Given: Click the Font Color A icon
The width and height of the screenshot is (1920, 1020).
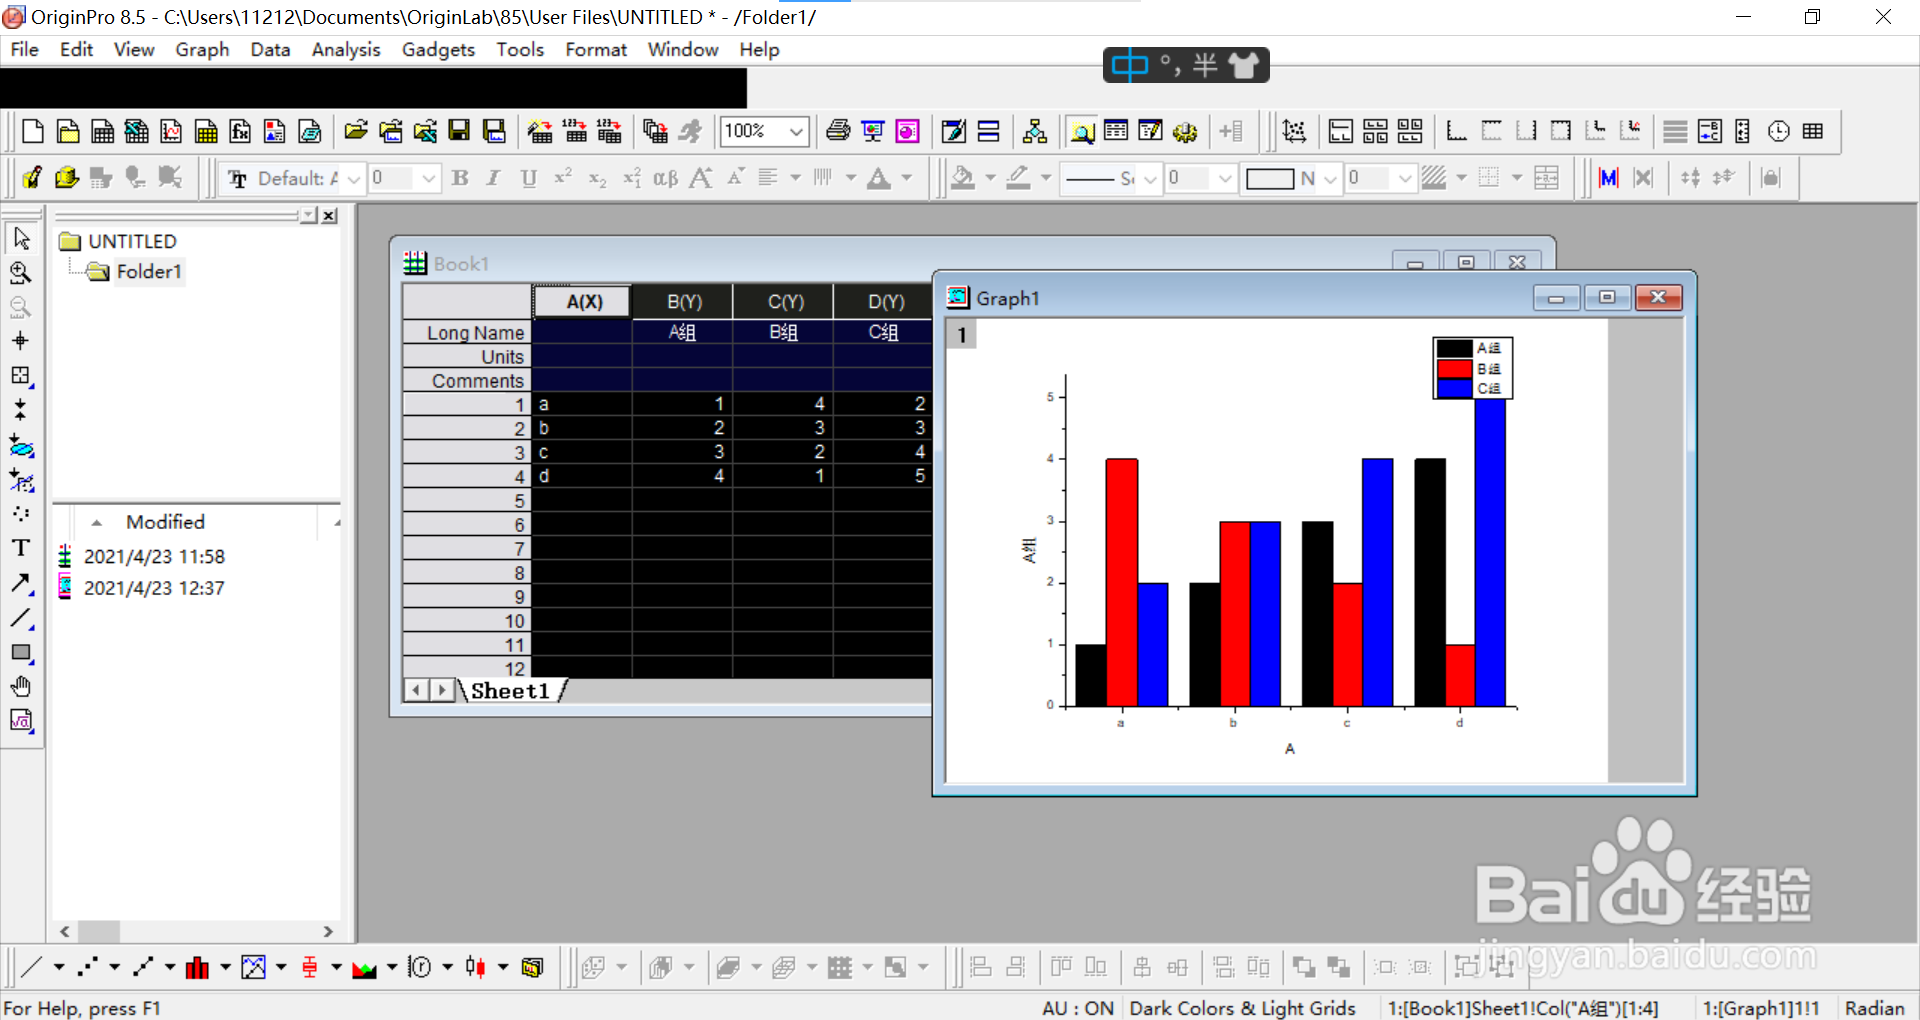Looking at the screenshot, I should (879, 178).
